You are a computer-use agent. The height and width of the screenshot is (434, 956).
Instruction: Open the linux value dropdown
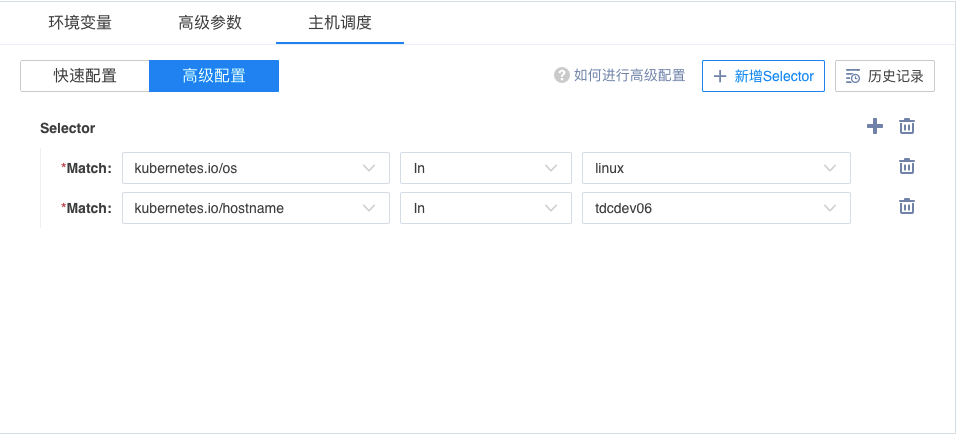pyautogui.click(x=716, y=168)
